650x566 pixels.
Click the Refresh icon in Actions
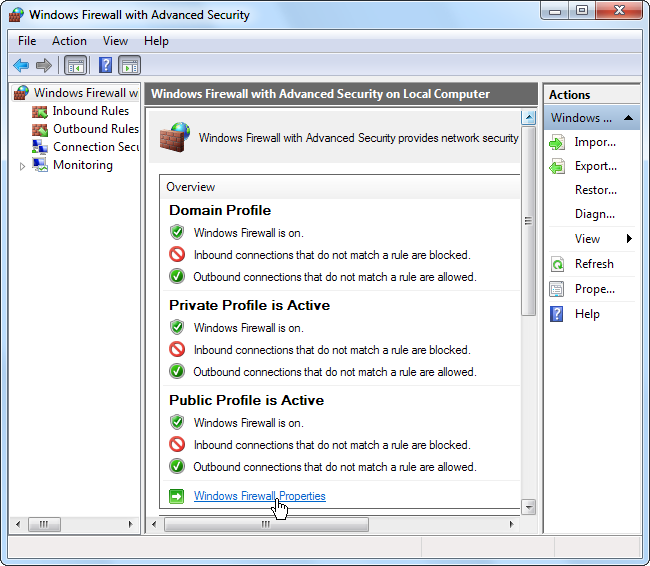(557, 264)
